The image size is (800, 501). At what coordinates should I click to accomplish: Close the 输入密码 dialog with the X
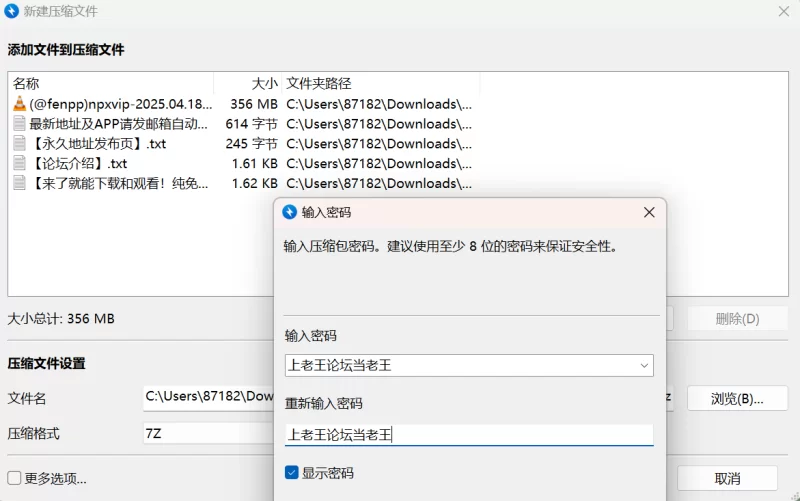[649, 212]
